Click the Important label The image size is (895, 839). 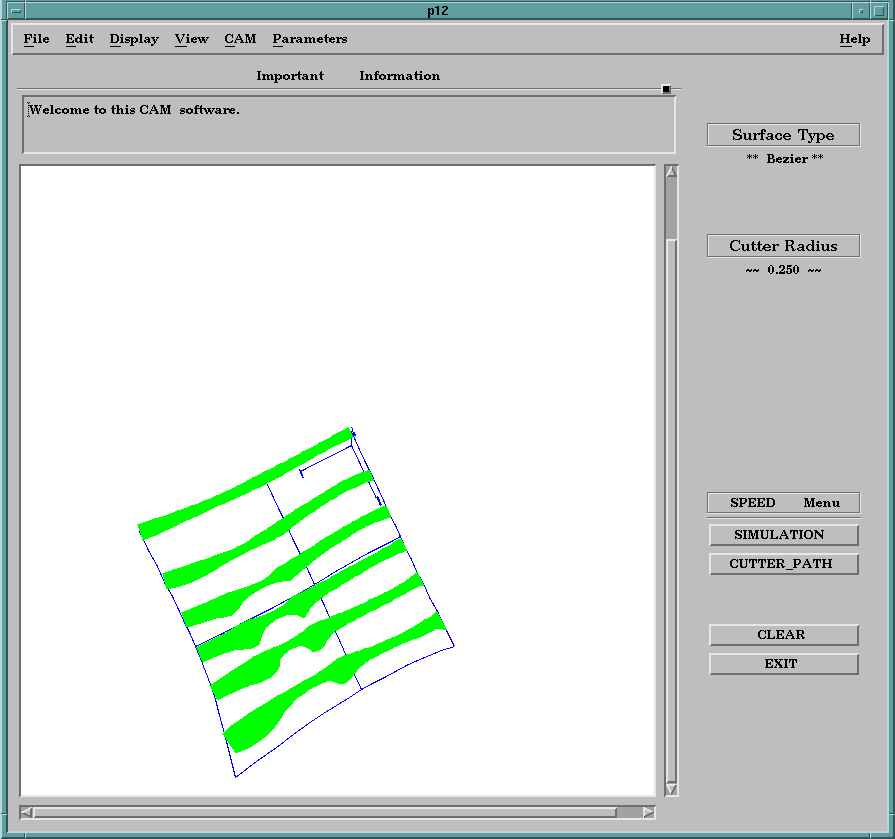click(x=290, y=76)
